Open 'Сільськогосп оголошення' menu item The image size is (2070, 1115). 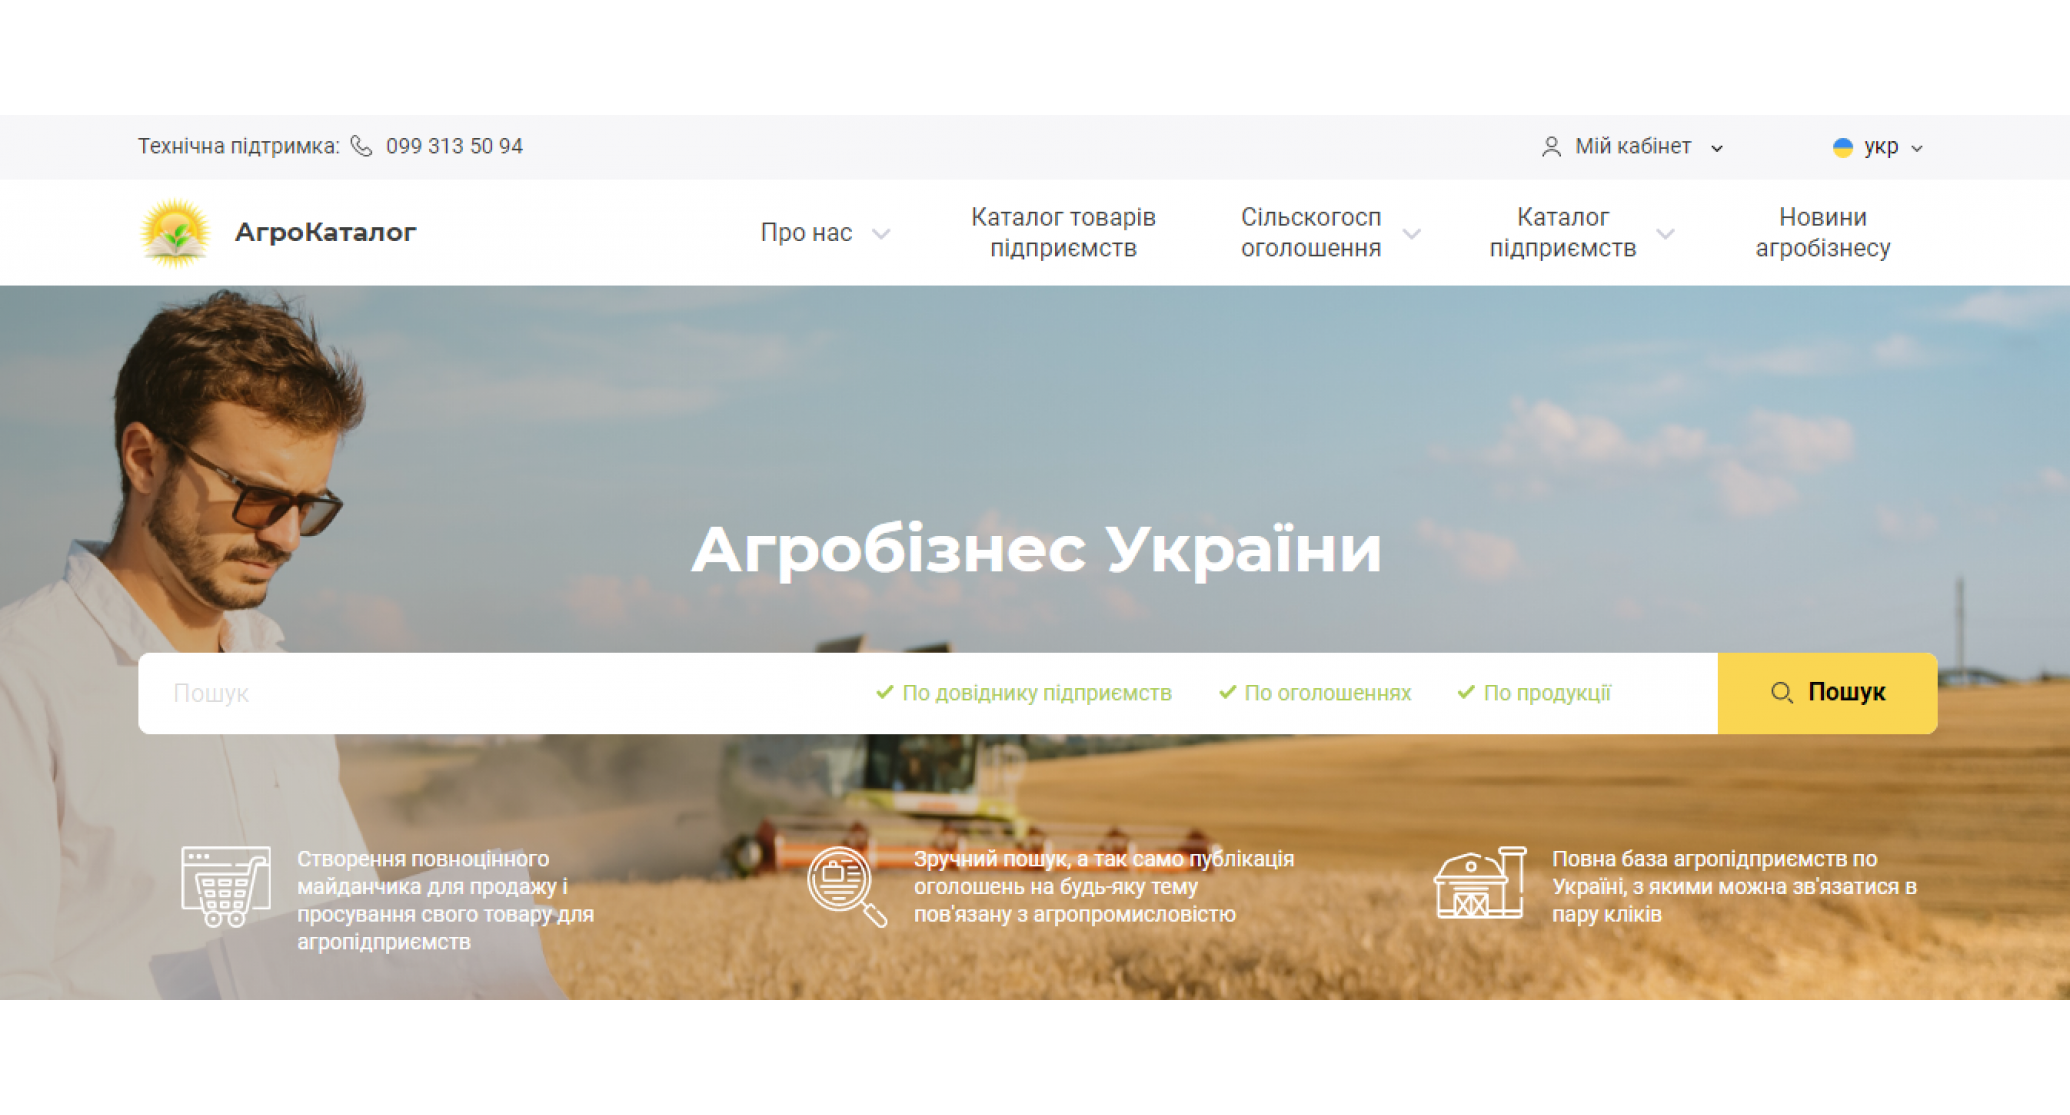1311,232
